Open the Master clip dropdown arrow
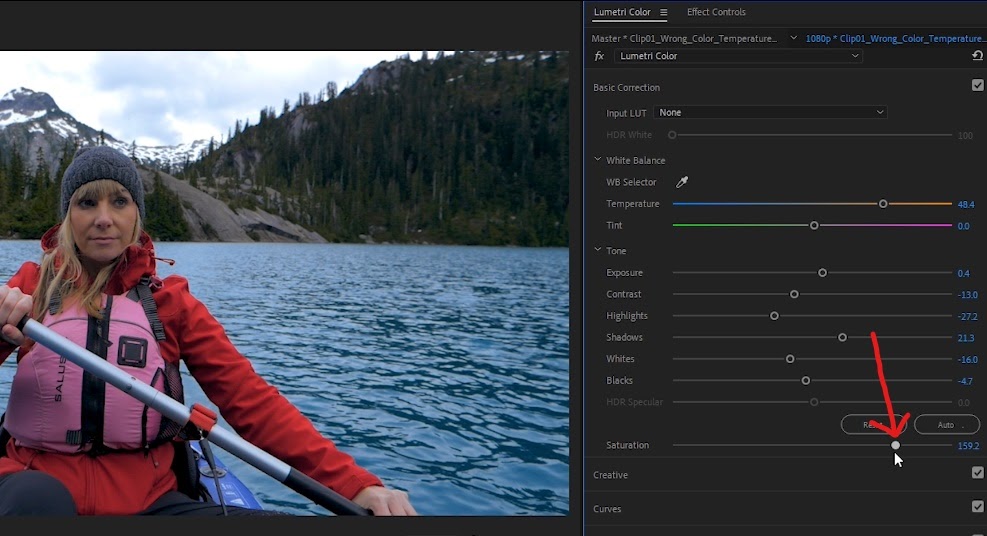The height and width of the screenshot is (536, 987). [x=794, y=38]
